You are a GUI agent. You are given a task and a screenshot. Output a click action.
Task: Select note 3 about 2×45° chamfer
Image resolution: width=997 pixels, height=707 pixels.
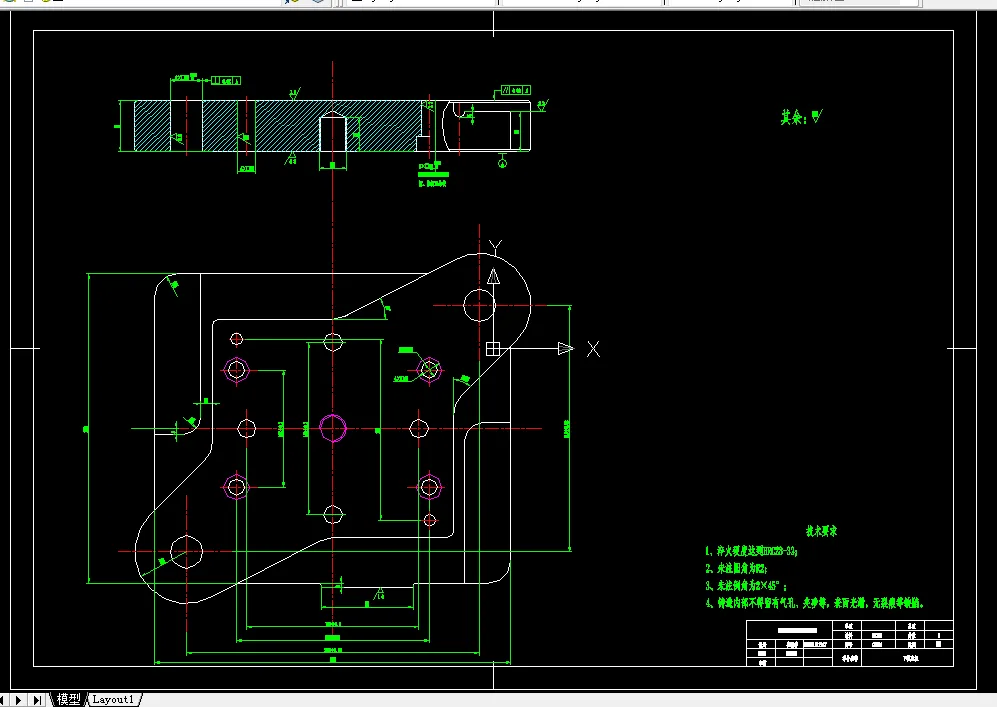(746, 586)
